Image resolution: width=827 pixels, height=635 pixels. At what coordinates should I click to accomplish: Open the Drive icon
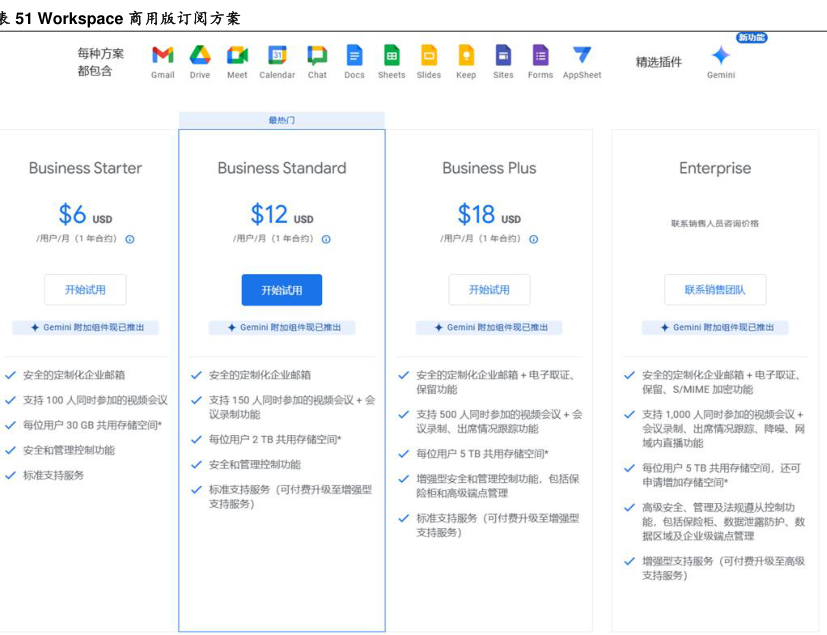coord(200,55)
